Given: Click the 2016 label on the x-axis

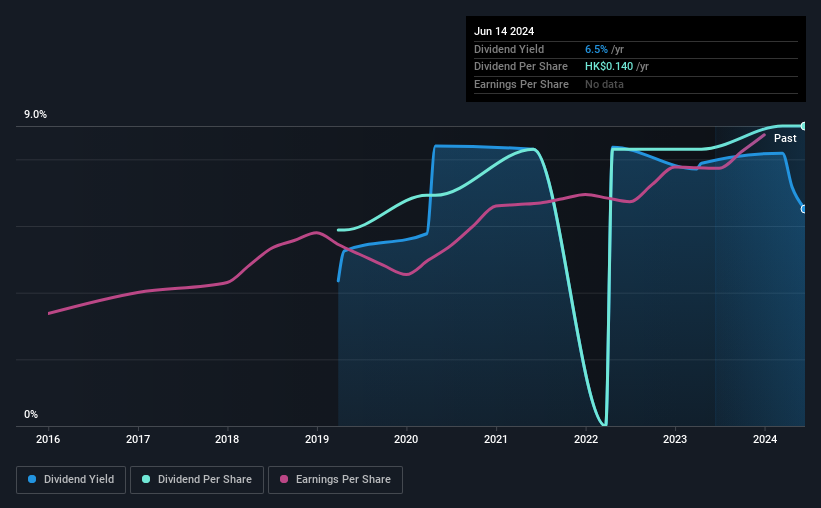Looking at the screenshot, I should pyautogui.click(x=48, y=439).
